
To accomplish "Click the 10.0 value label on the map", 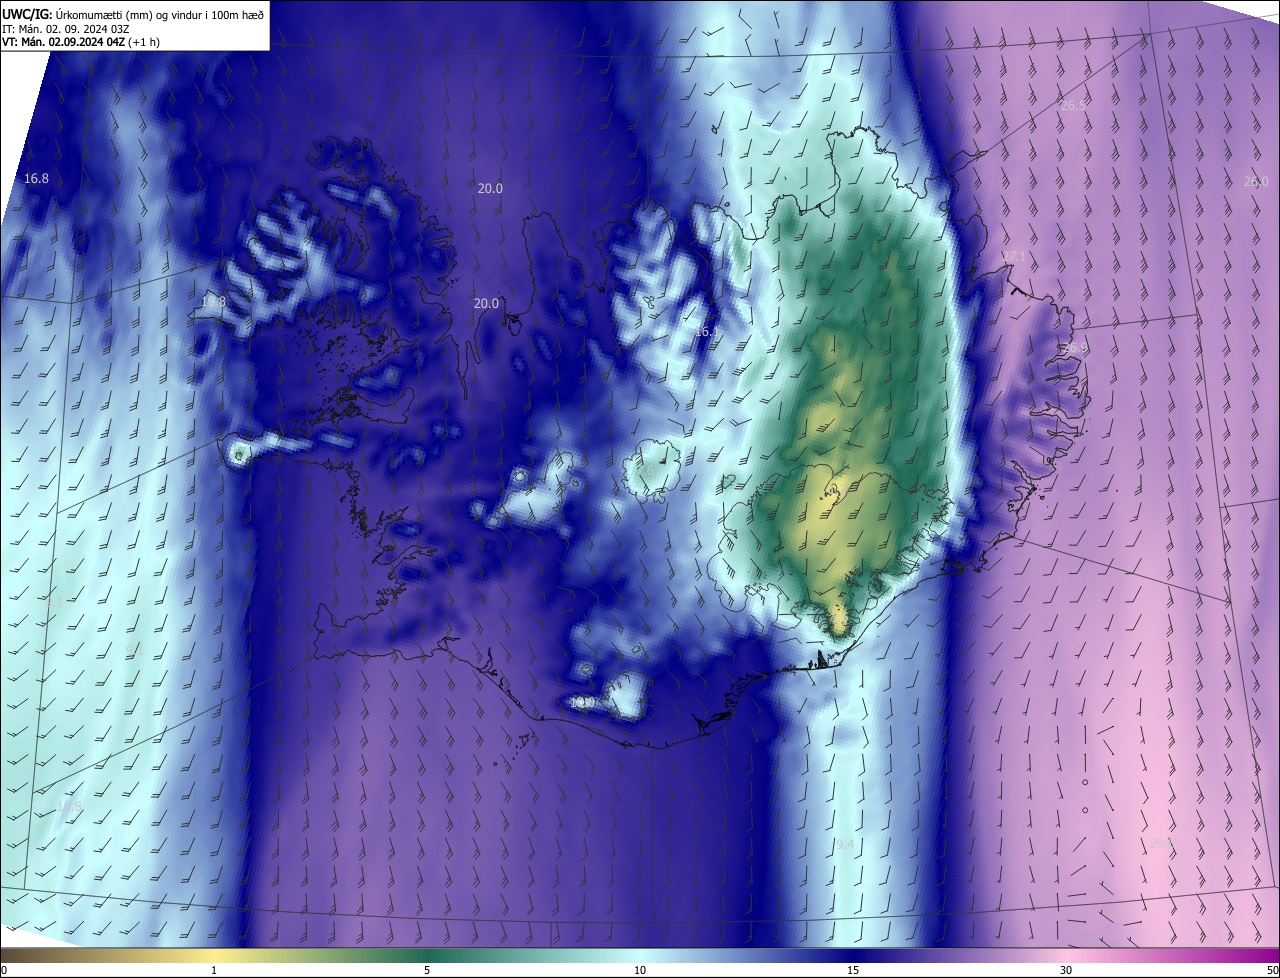I will (x=582, y=703).
